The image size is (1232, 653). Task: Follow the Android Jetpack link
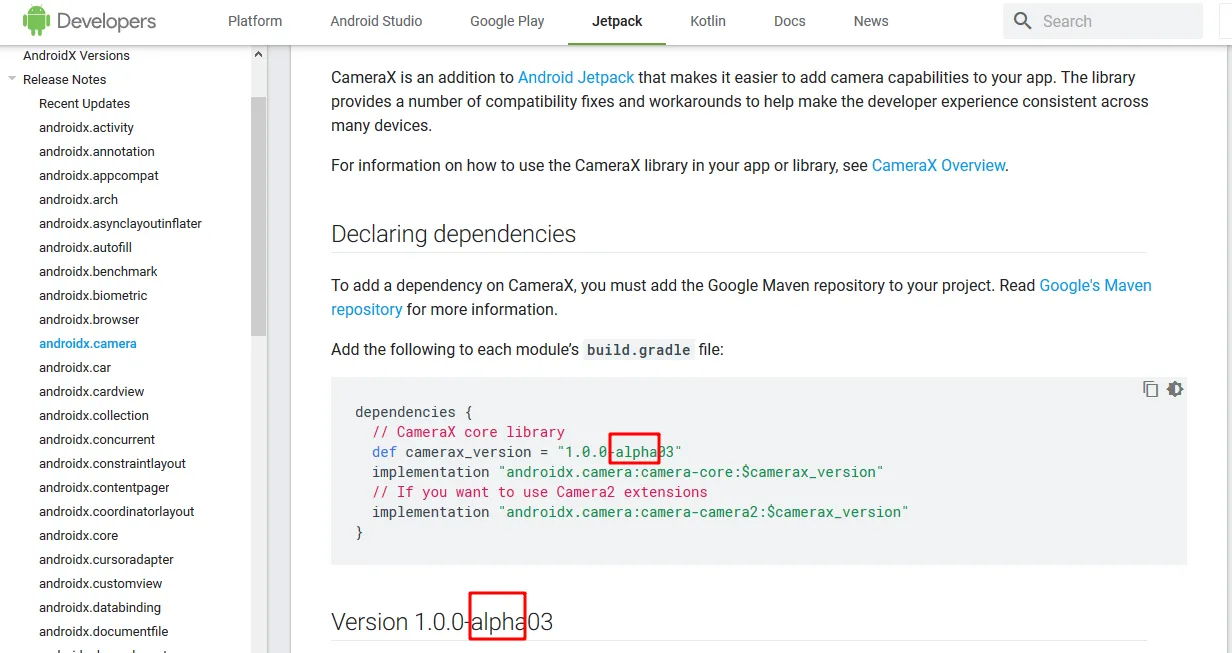coord(576,77)
